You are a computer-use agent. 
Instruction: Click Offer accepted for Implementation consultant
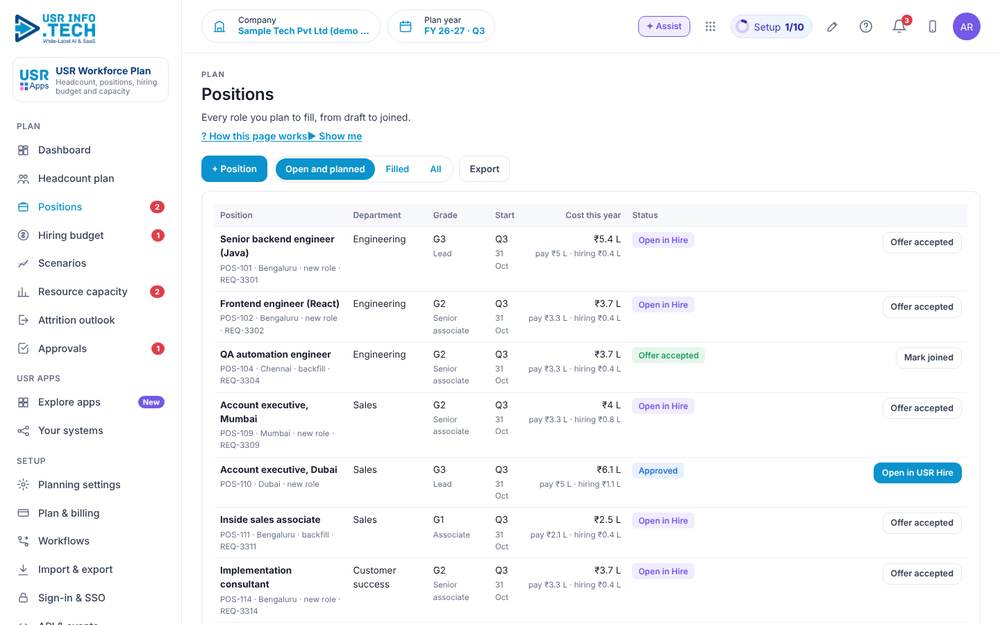tap(922, 573)
